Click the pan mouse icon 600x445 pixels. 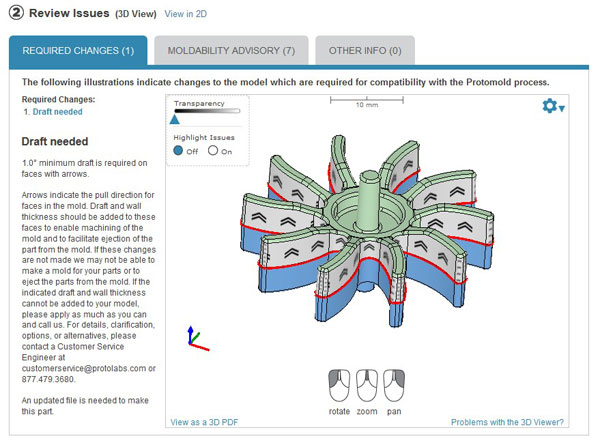394,385
